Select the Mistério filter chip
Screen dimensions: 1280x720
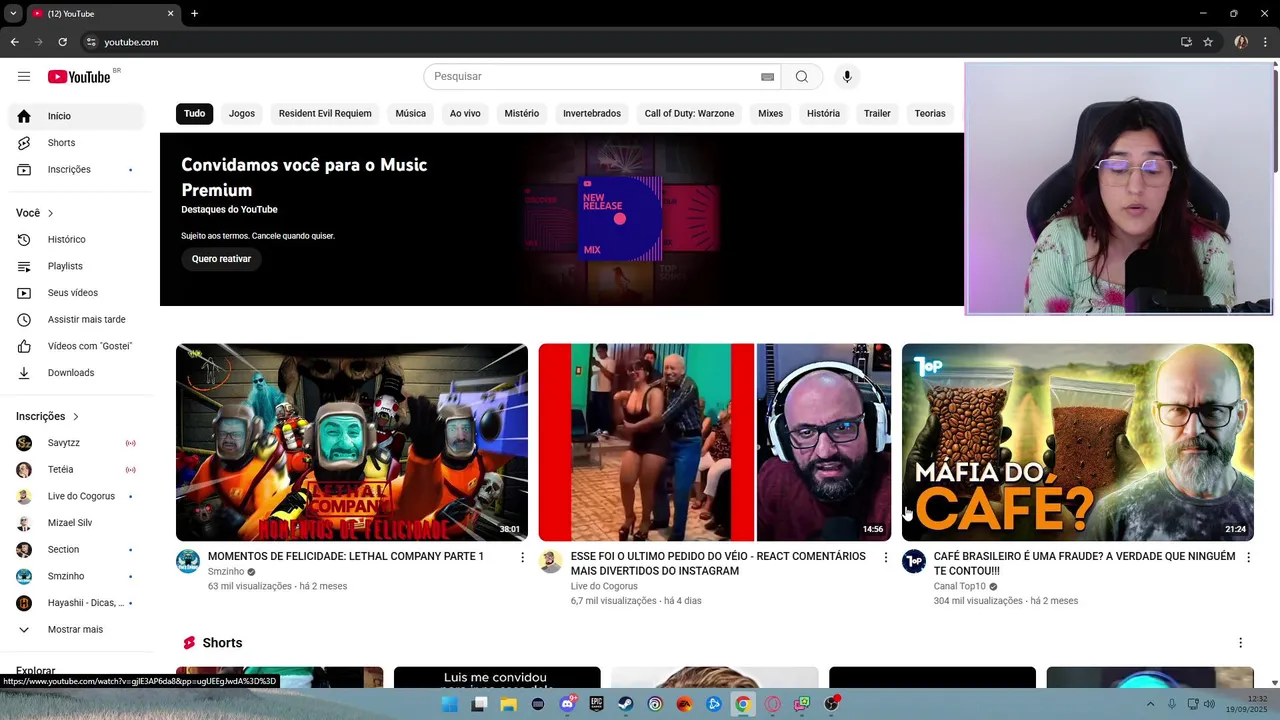[521, 113]
